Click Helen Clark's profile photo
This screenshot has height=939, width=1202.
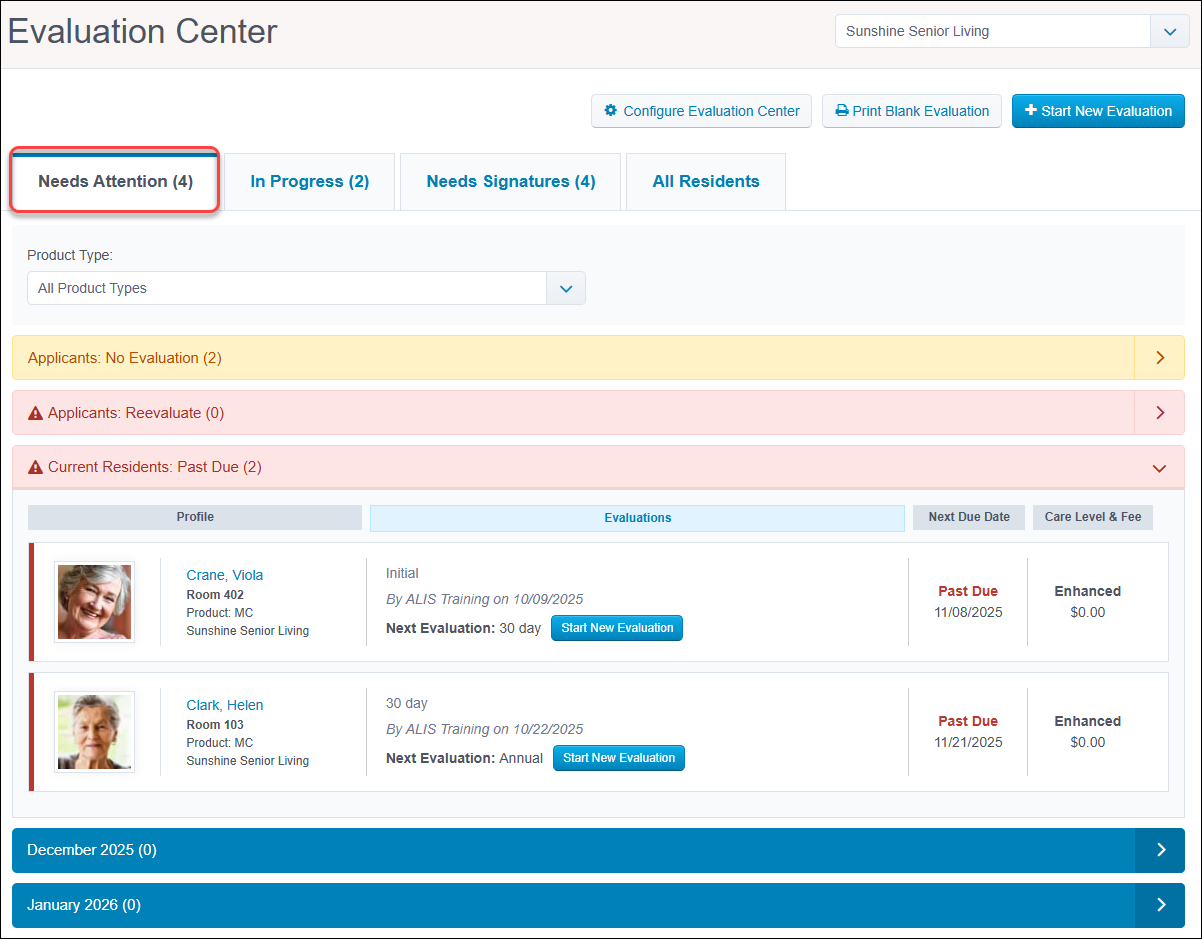94,731
